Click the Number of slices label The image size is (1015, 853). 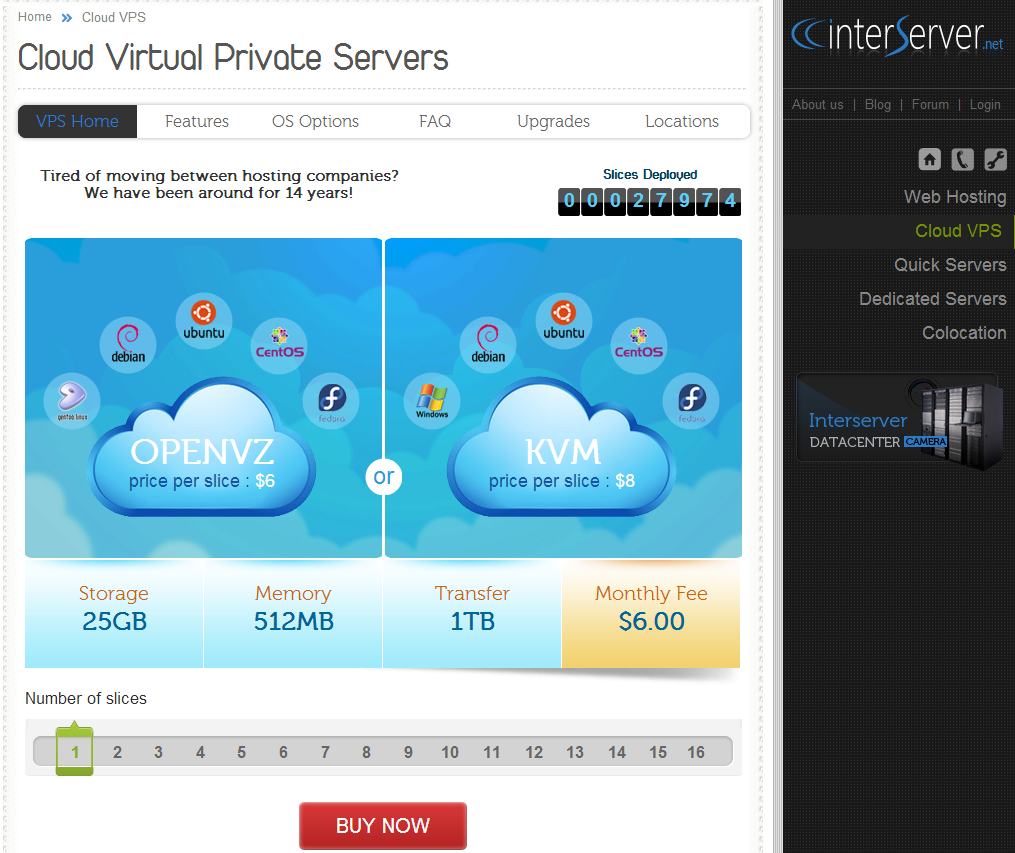pos(86,698)
